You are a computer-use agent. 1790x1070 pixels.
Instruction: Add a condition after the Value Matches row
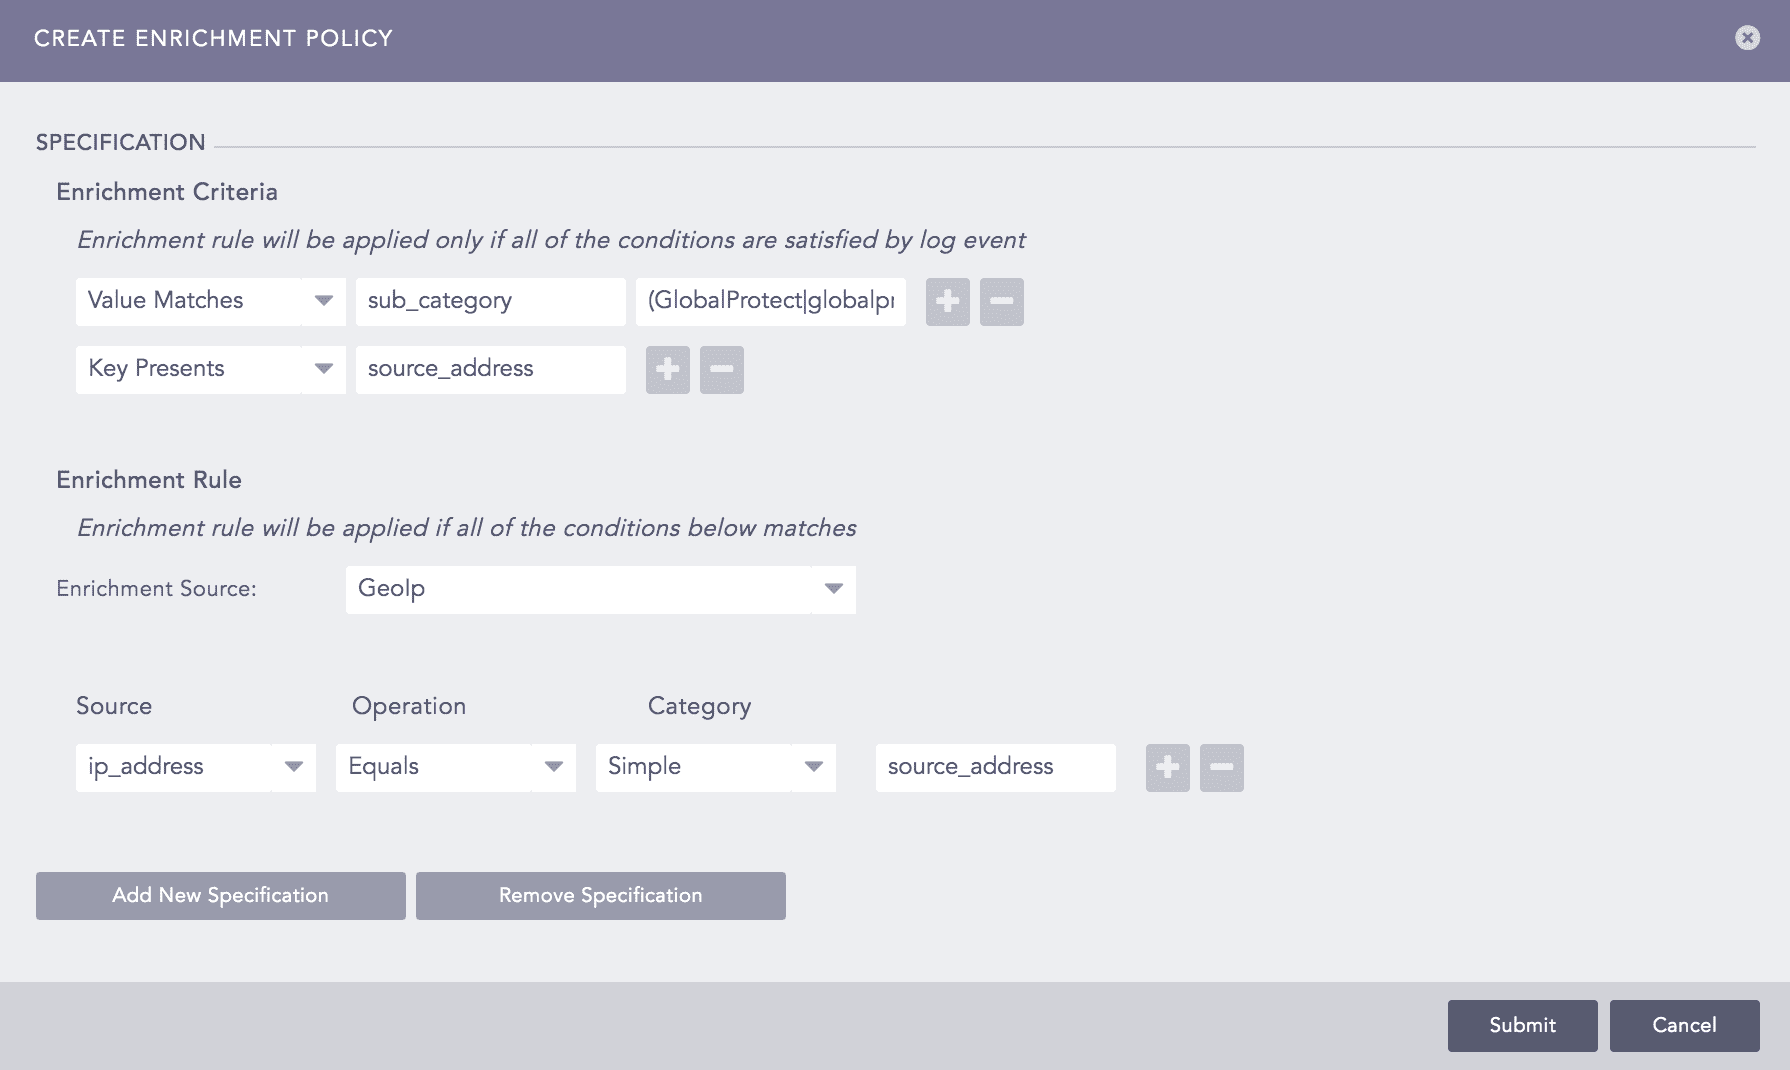[946, 301]
